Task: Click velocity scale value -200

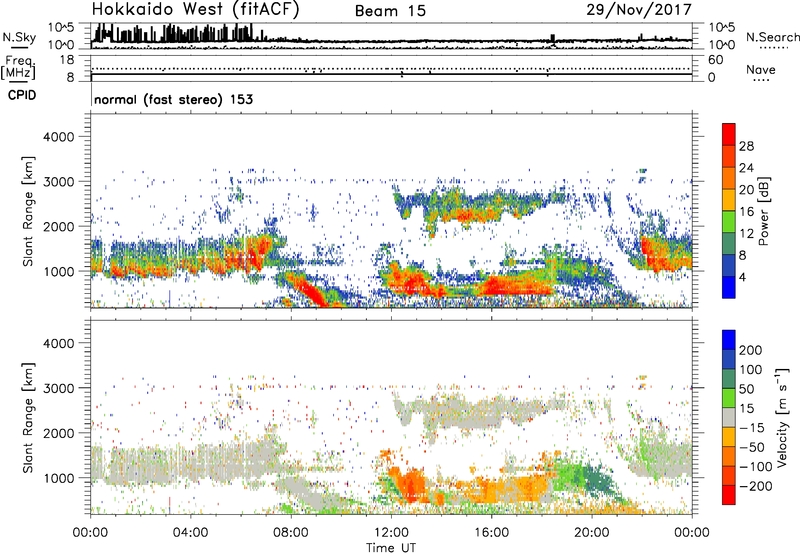Action: pos(756,486)
